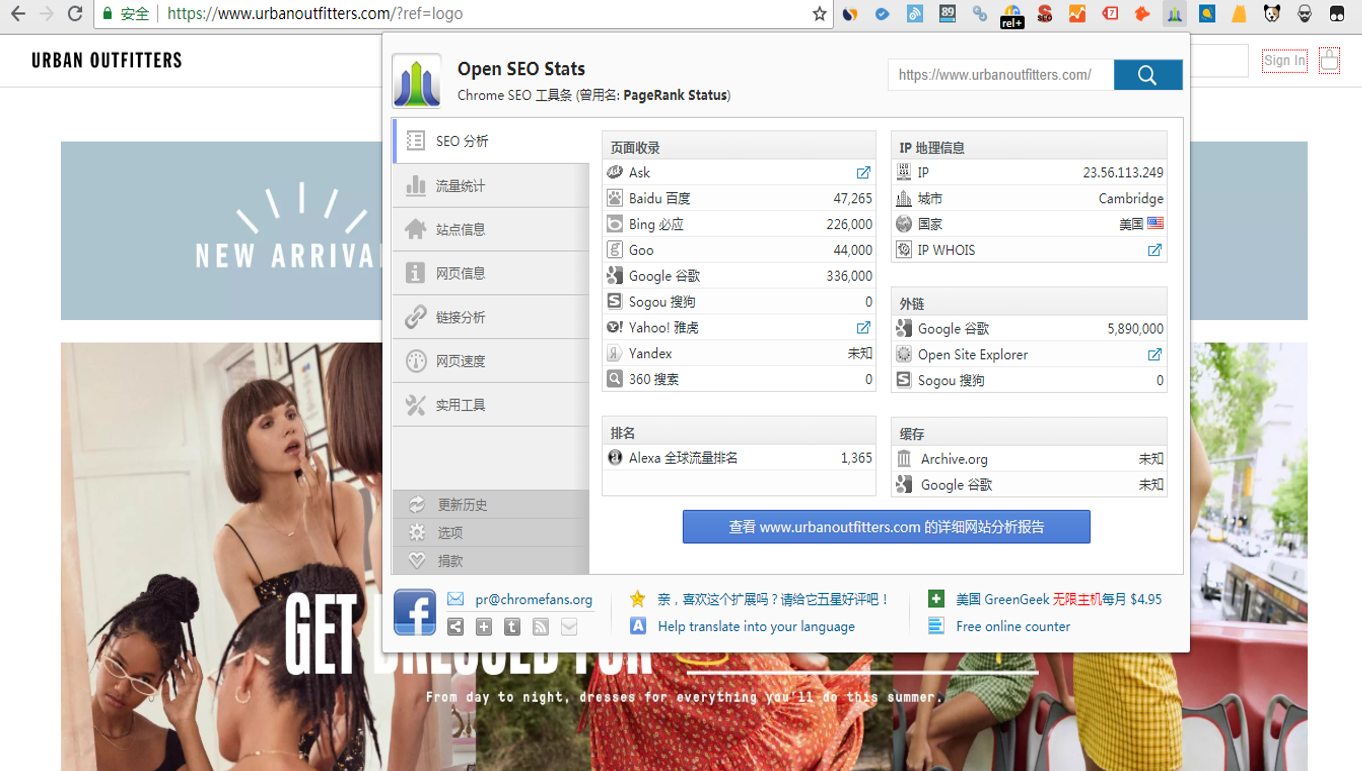The height and width of the screenshot is (771, 1362).
Task: Click the Open SEO Stats extension icon
Action: tap(1174, 14)
